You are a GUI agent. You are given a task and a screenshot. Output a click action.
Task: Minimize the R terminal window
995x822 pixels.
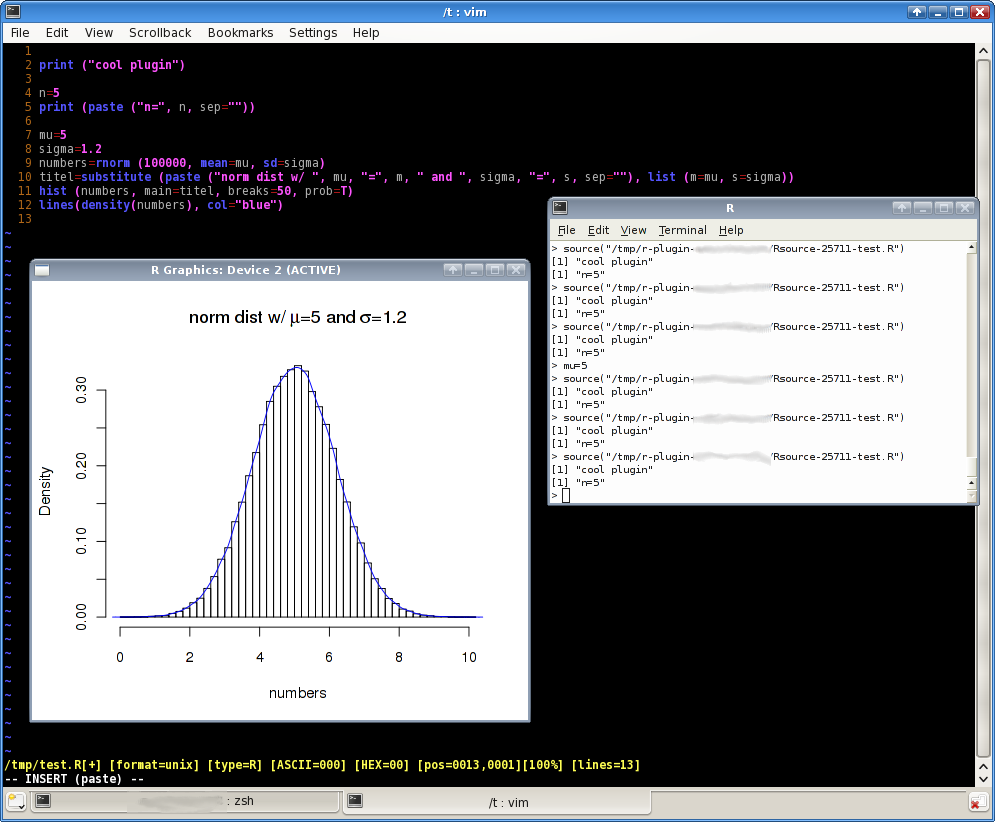pyautogui.click(x=922, y=208)
